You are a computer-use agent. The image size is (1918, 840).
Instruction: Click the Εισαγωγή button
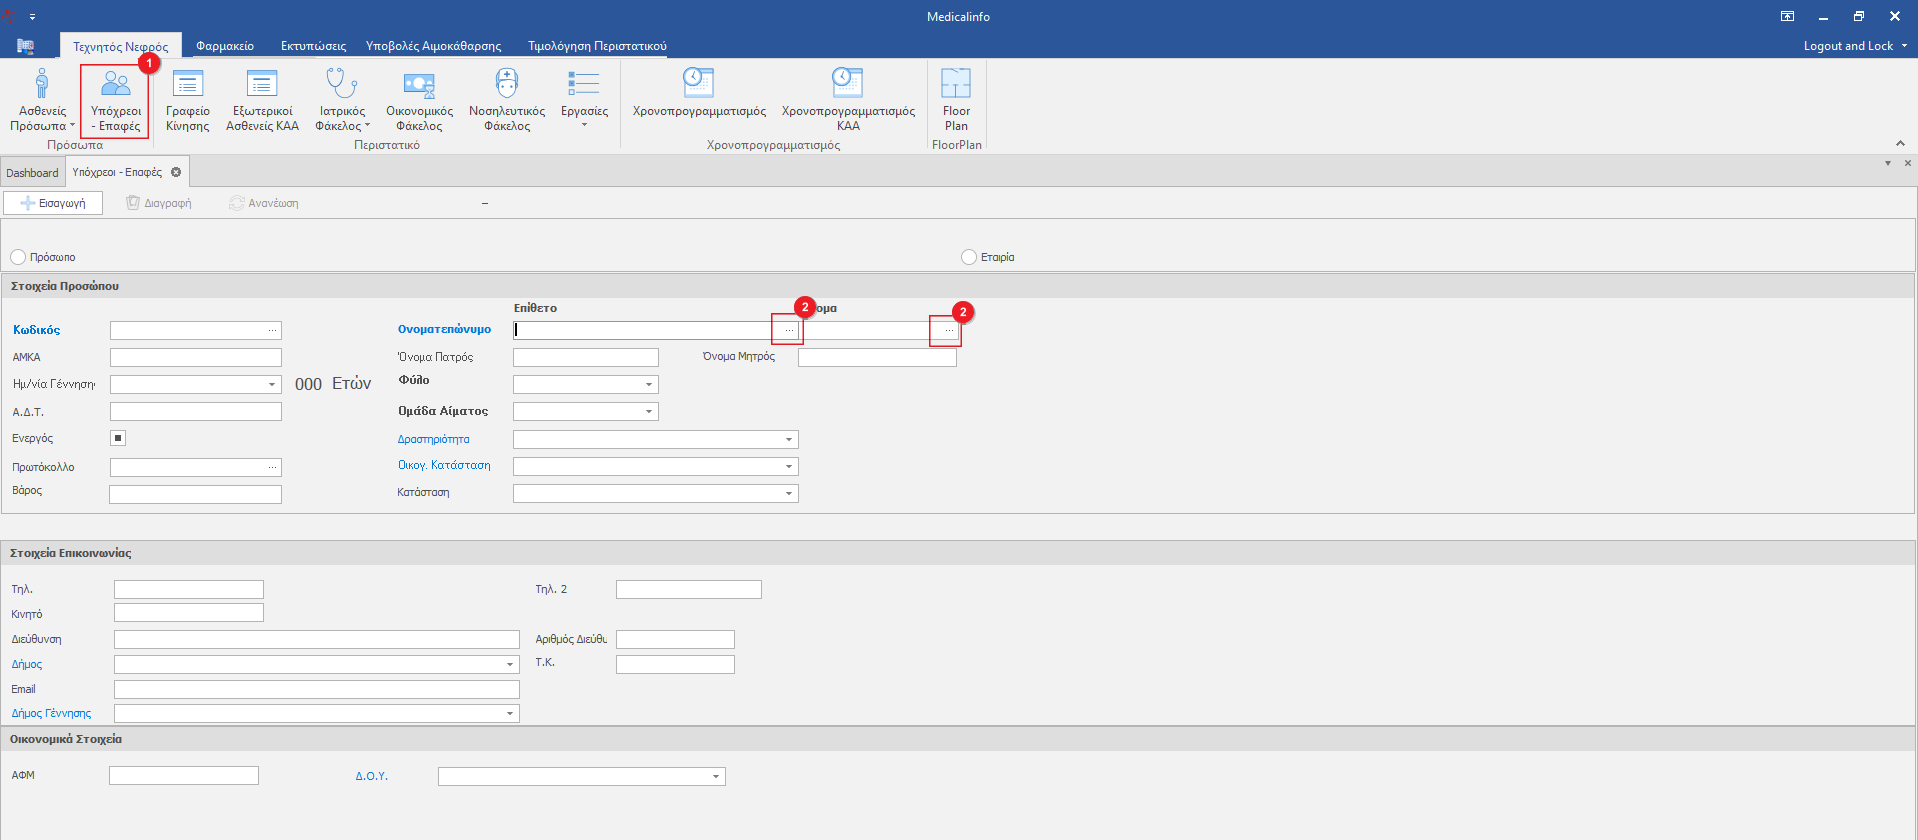click(53, 203)
